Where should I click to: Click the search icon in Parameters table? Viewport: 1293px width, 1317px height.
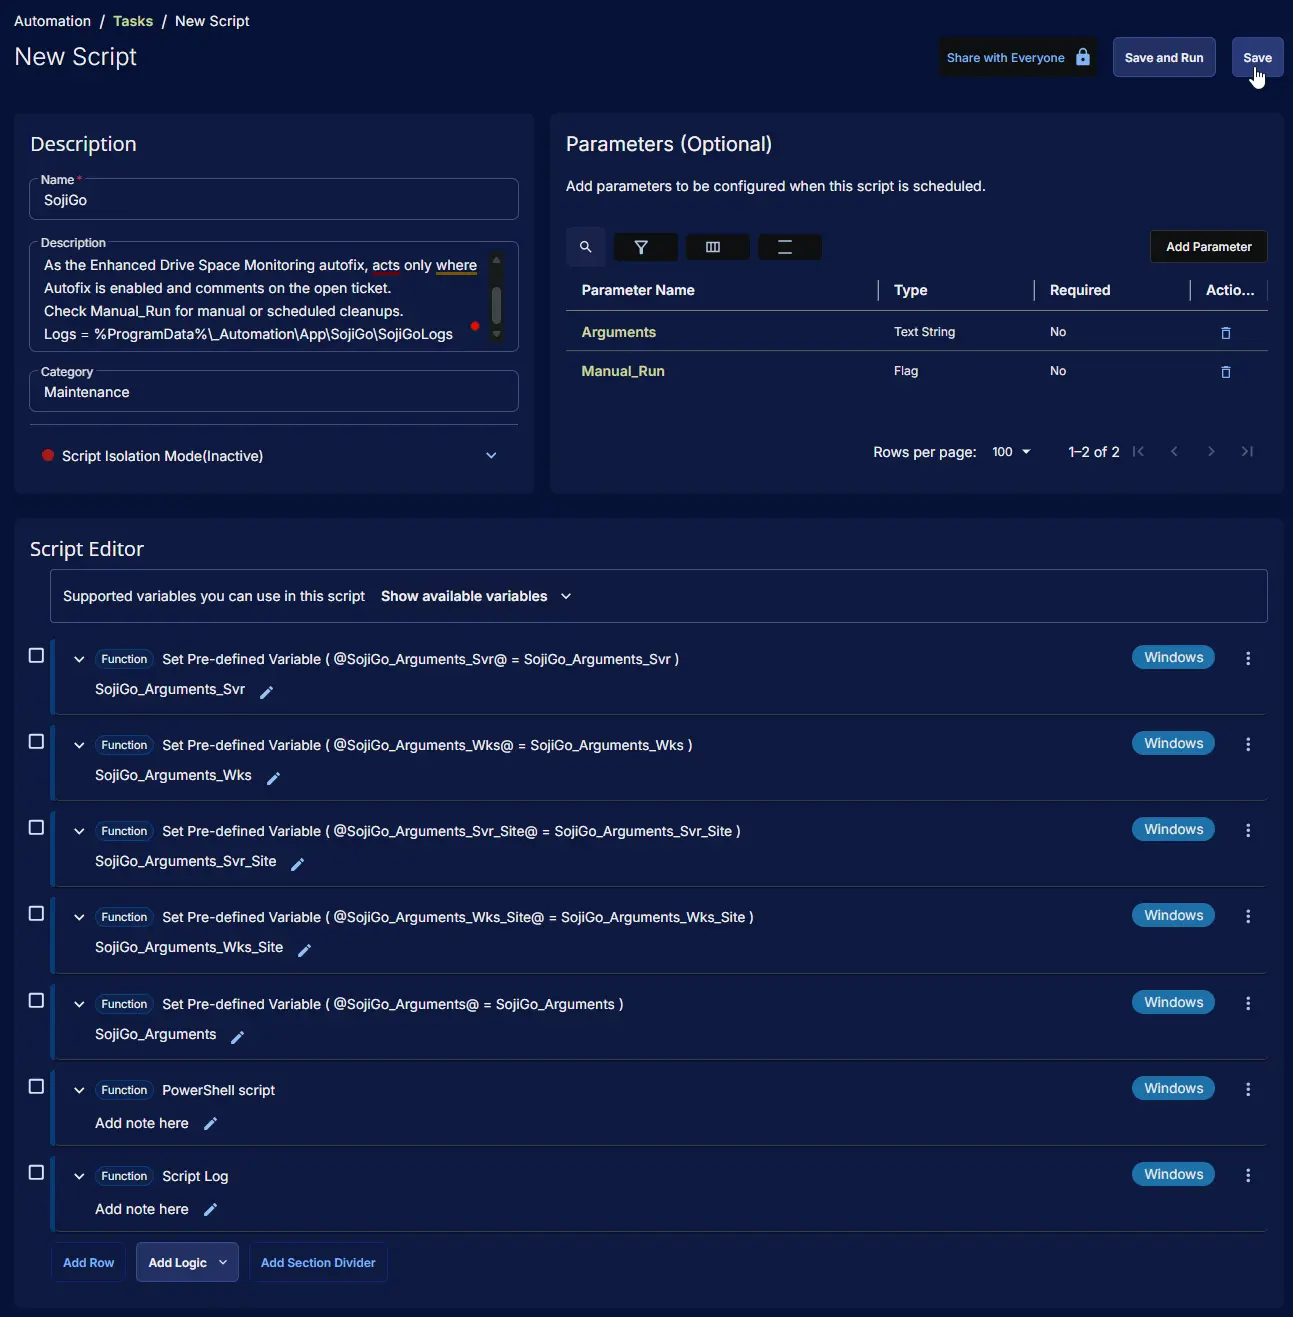pos(586,247)
